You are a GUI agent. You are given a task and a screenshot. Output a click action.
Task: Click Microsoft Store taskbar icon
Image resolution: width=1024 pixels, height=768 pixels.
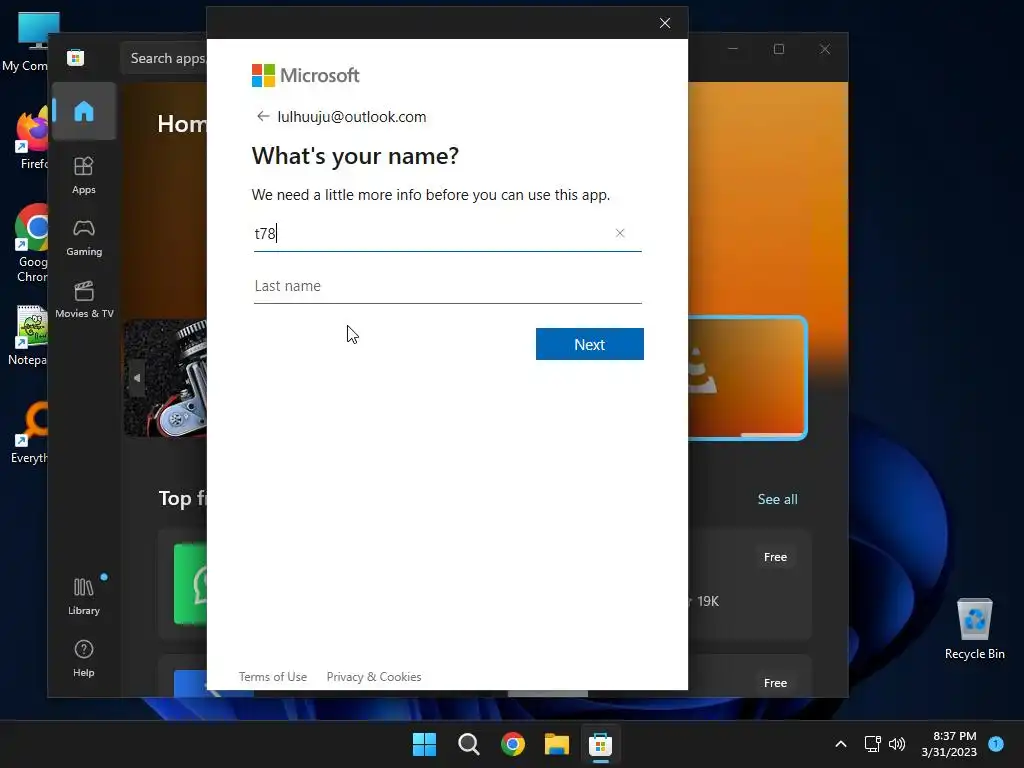[x=600, y=744]
